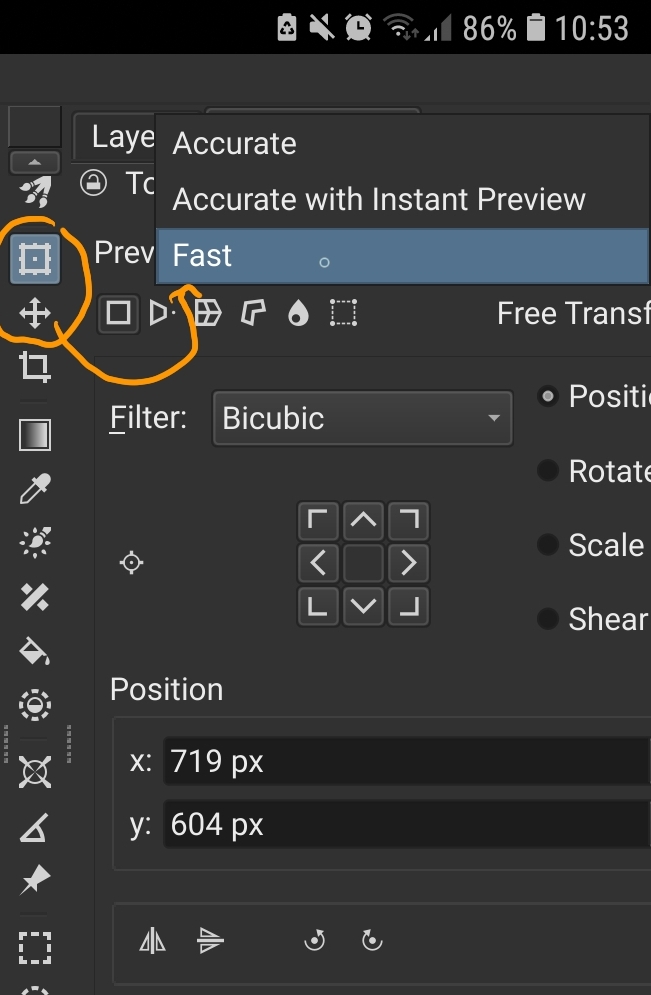Viewport: 651px width, 995px height.
Task: Activate the Crop tool
Action: pos(34,368)
